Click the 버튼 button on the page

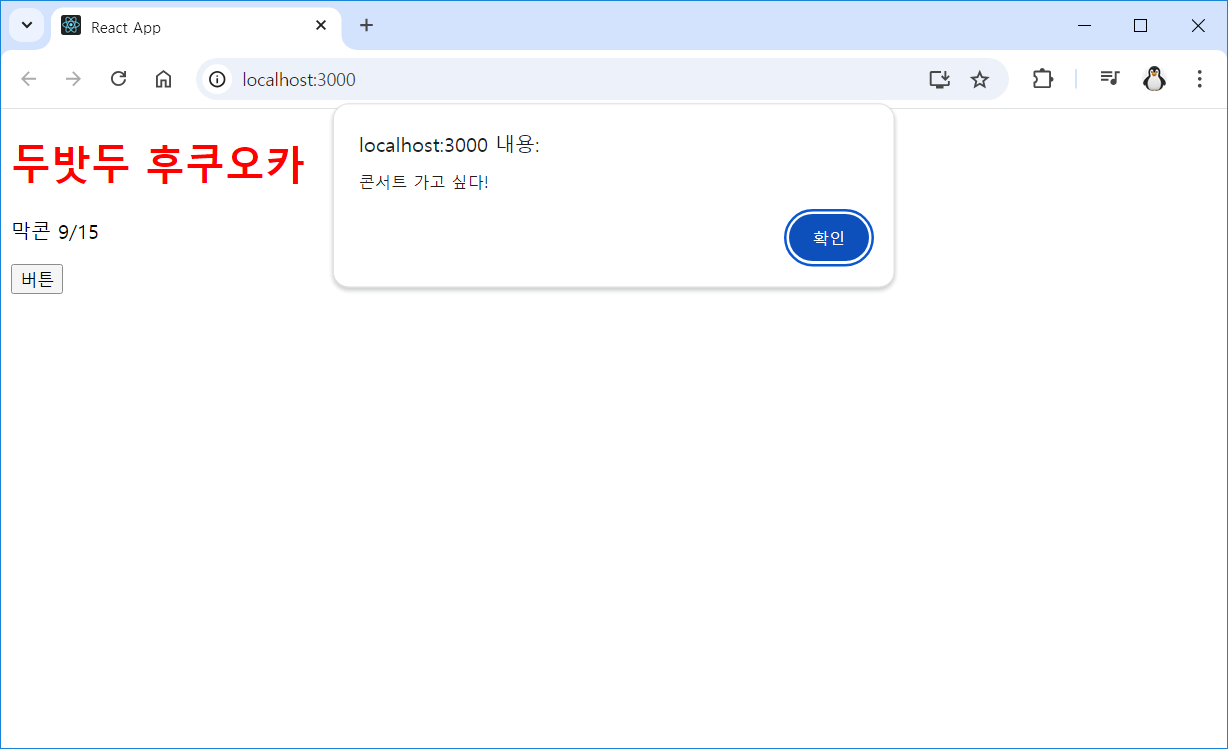(37, 279)
